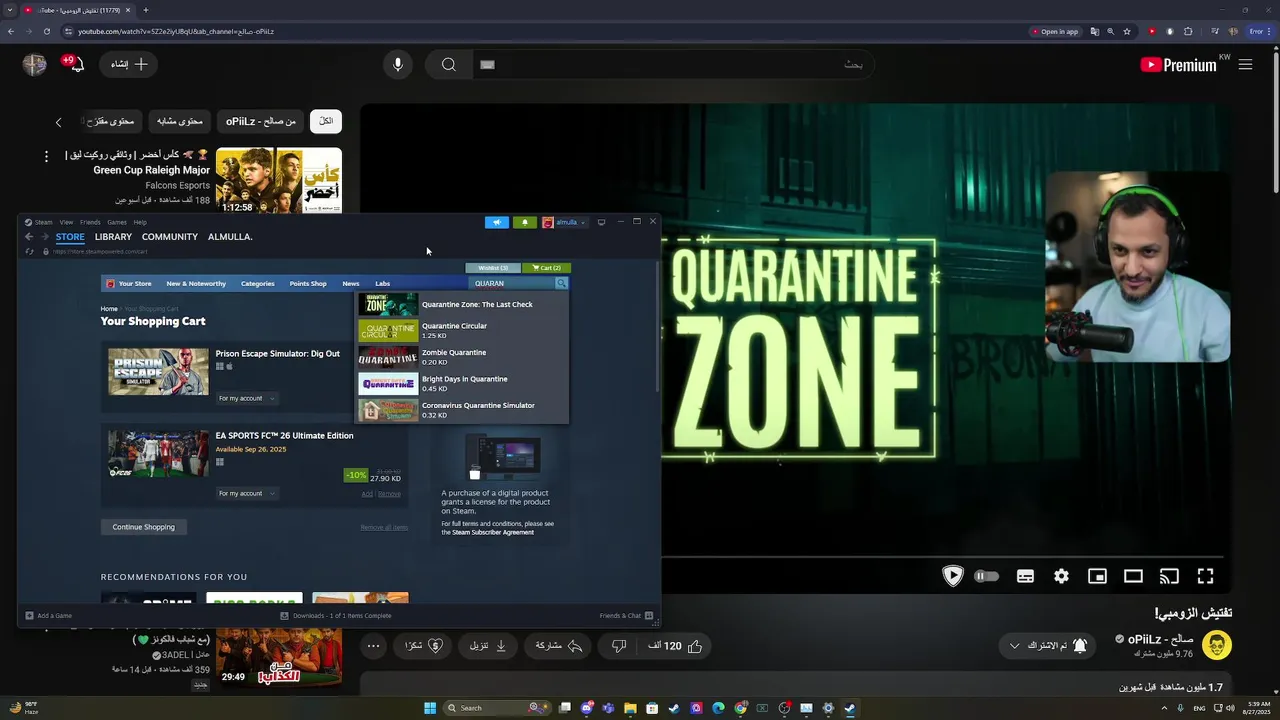This screenshot has height=720, width=1280.
Task: Open more actions menu below the video
Action: [373, 646]
